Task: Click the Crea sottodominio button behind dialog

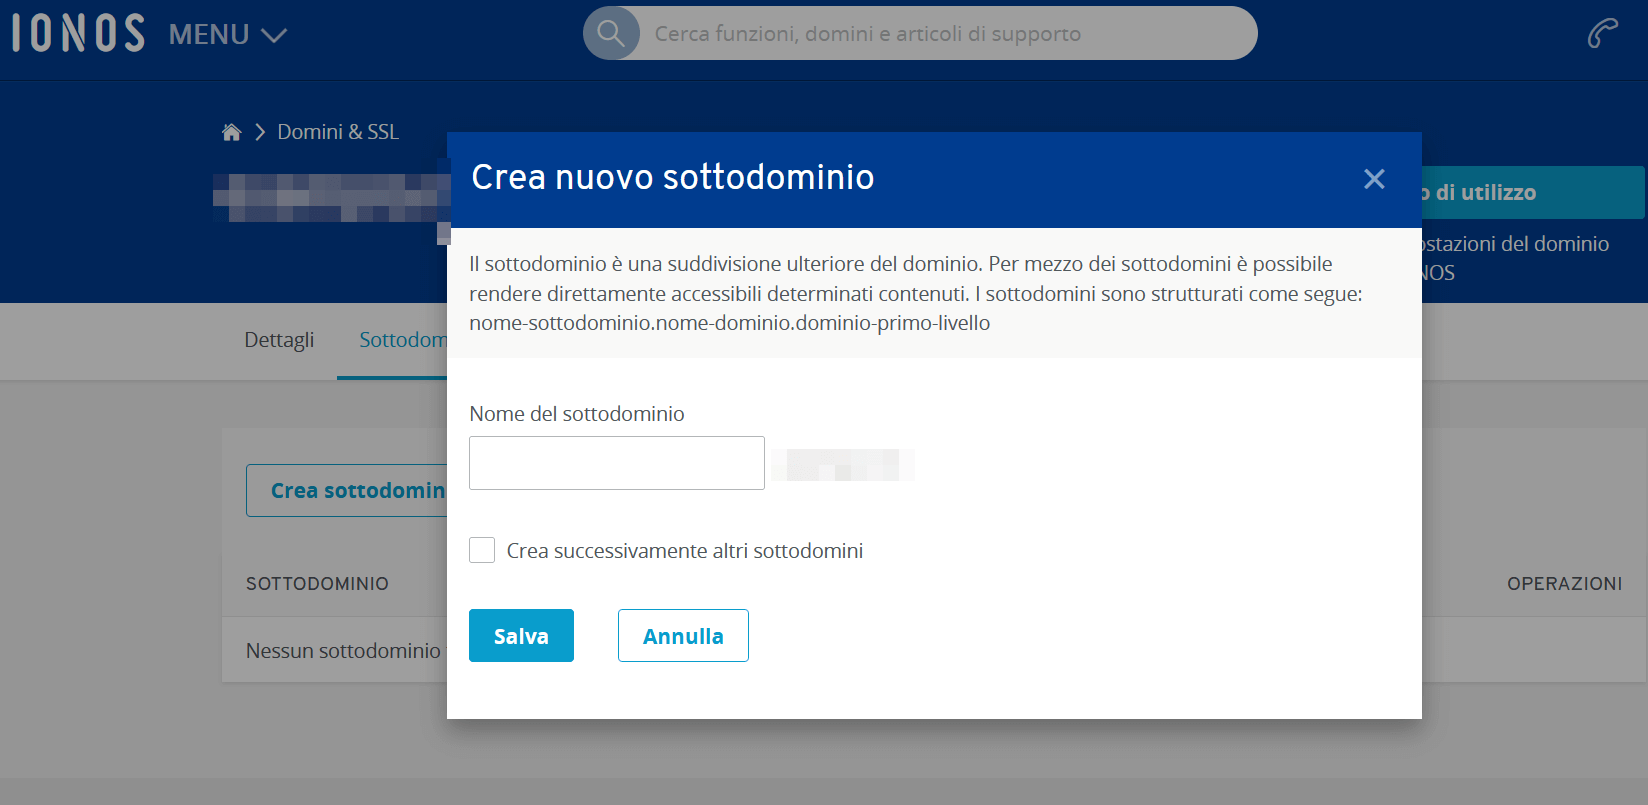Action: [x=346, y=490]
